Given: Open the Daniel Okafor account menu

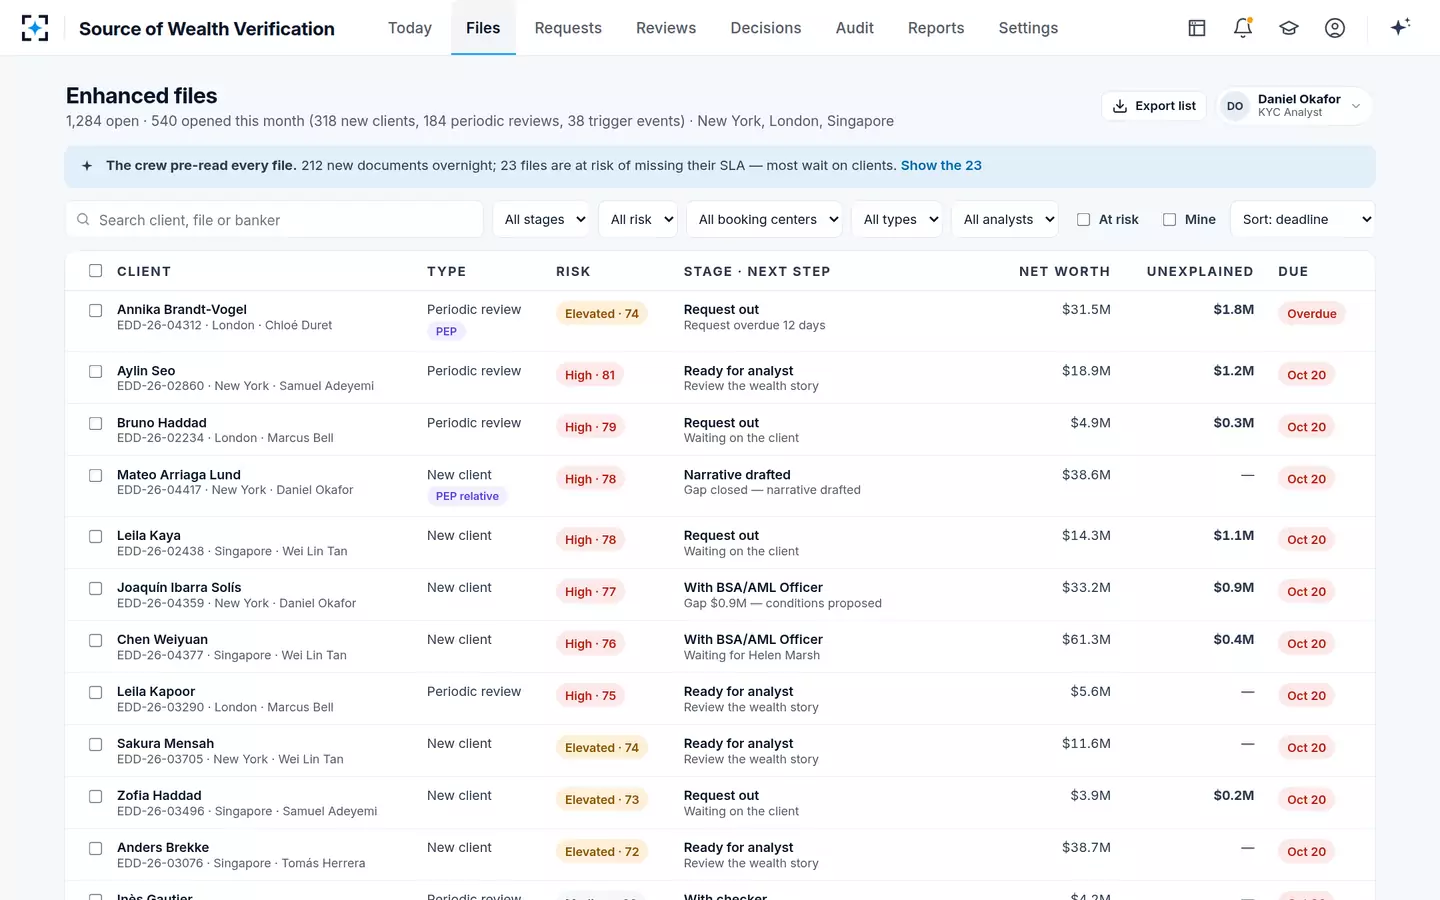Looking at the screenshot, I should coord(1294,106).
